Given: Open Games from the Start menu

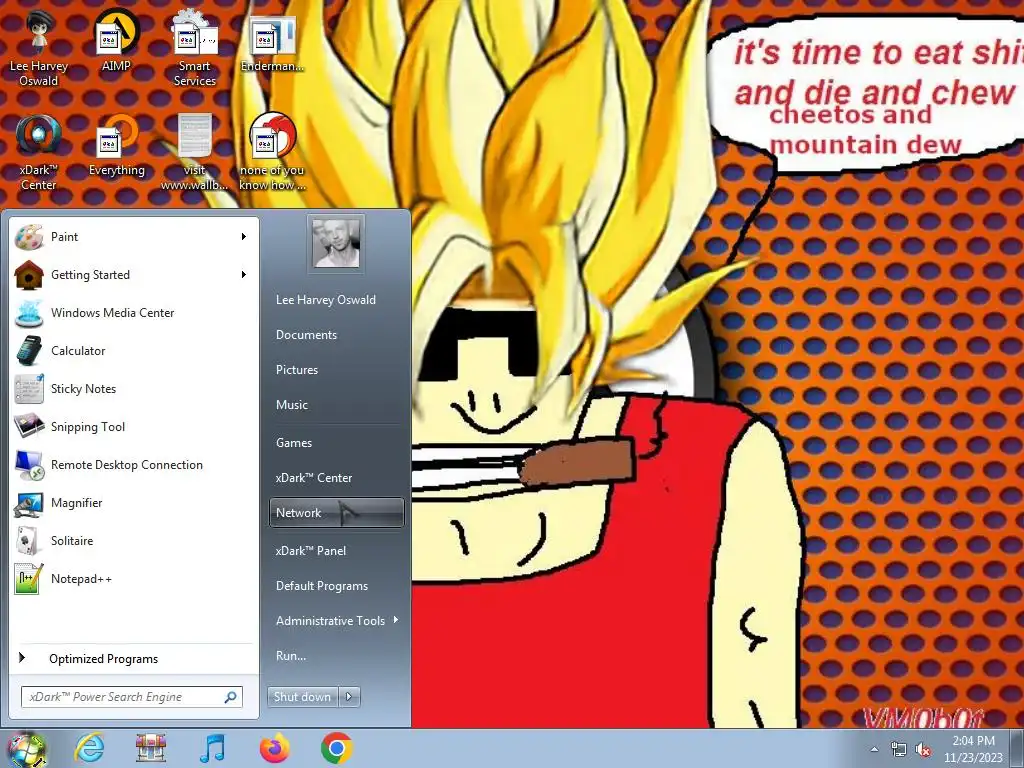Looking at the screenshot, I should 294,443.
